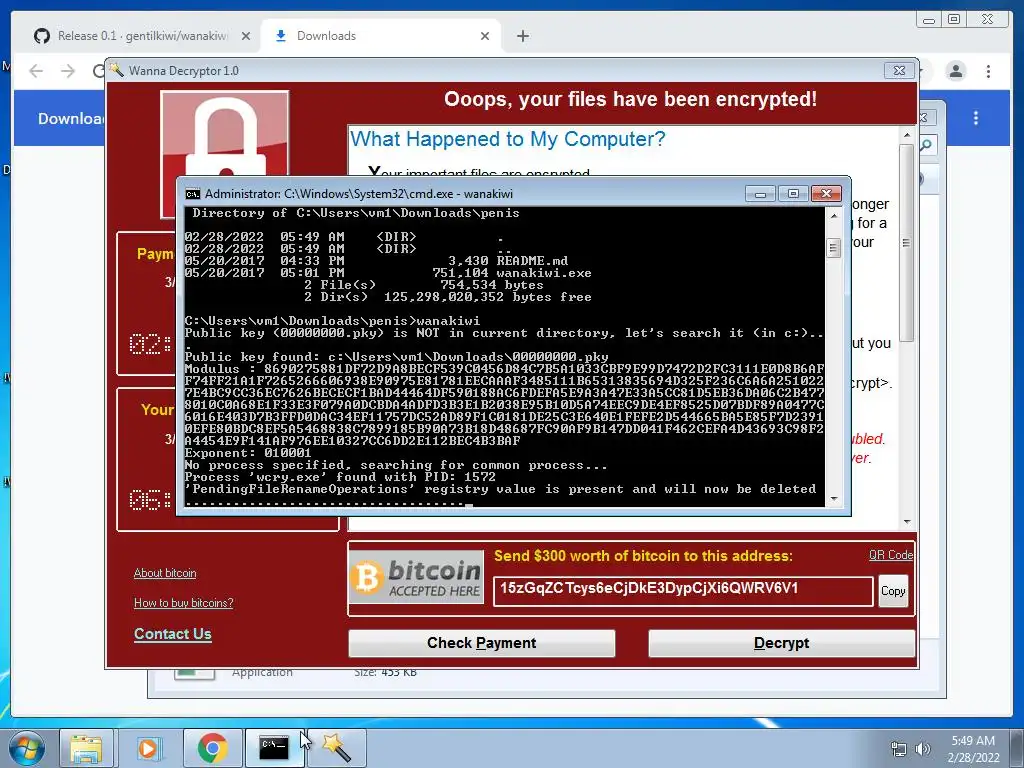
Task: Click the network tray icon
Action: [899, 749]
